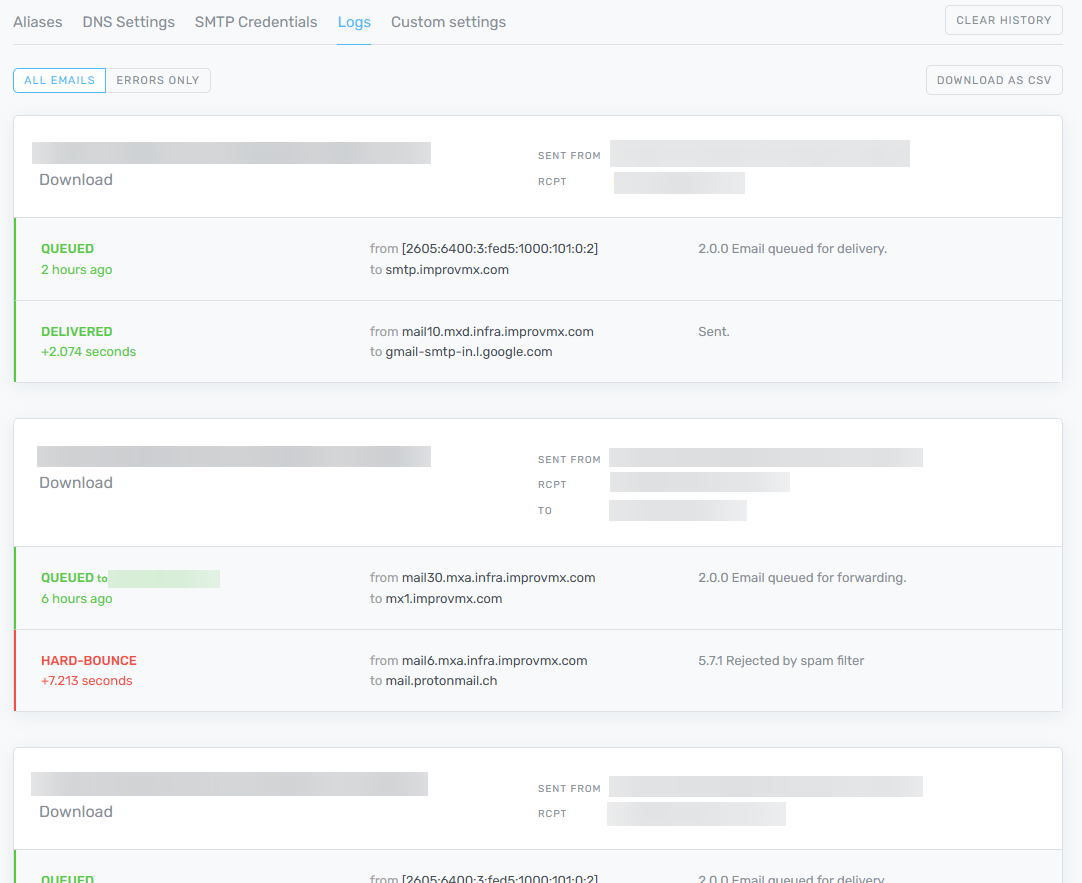Select the Logs tab

point(354,22)
